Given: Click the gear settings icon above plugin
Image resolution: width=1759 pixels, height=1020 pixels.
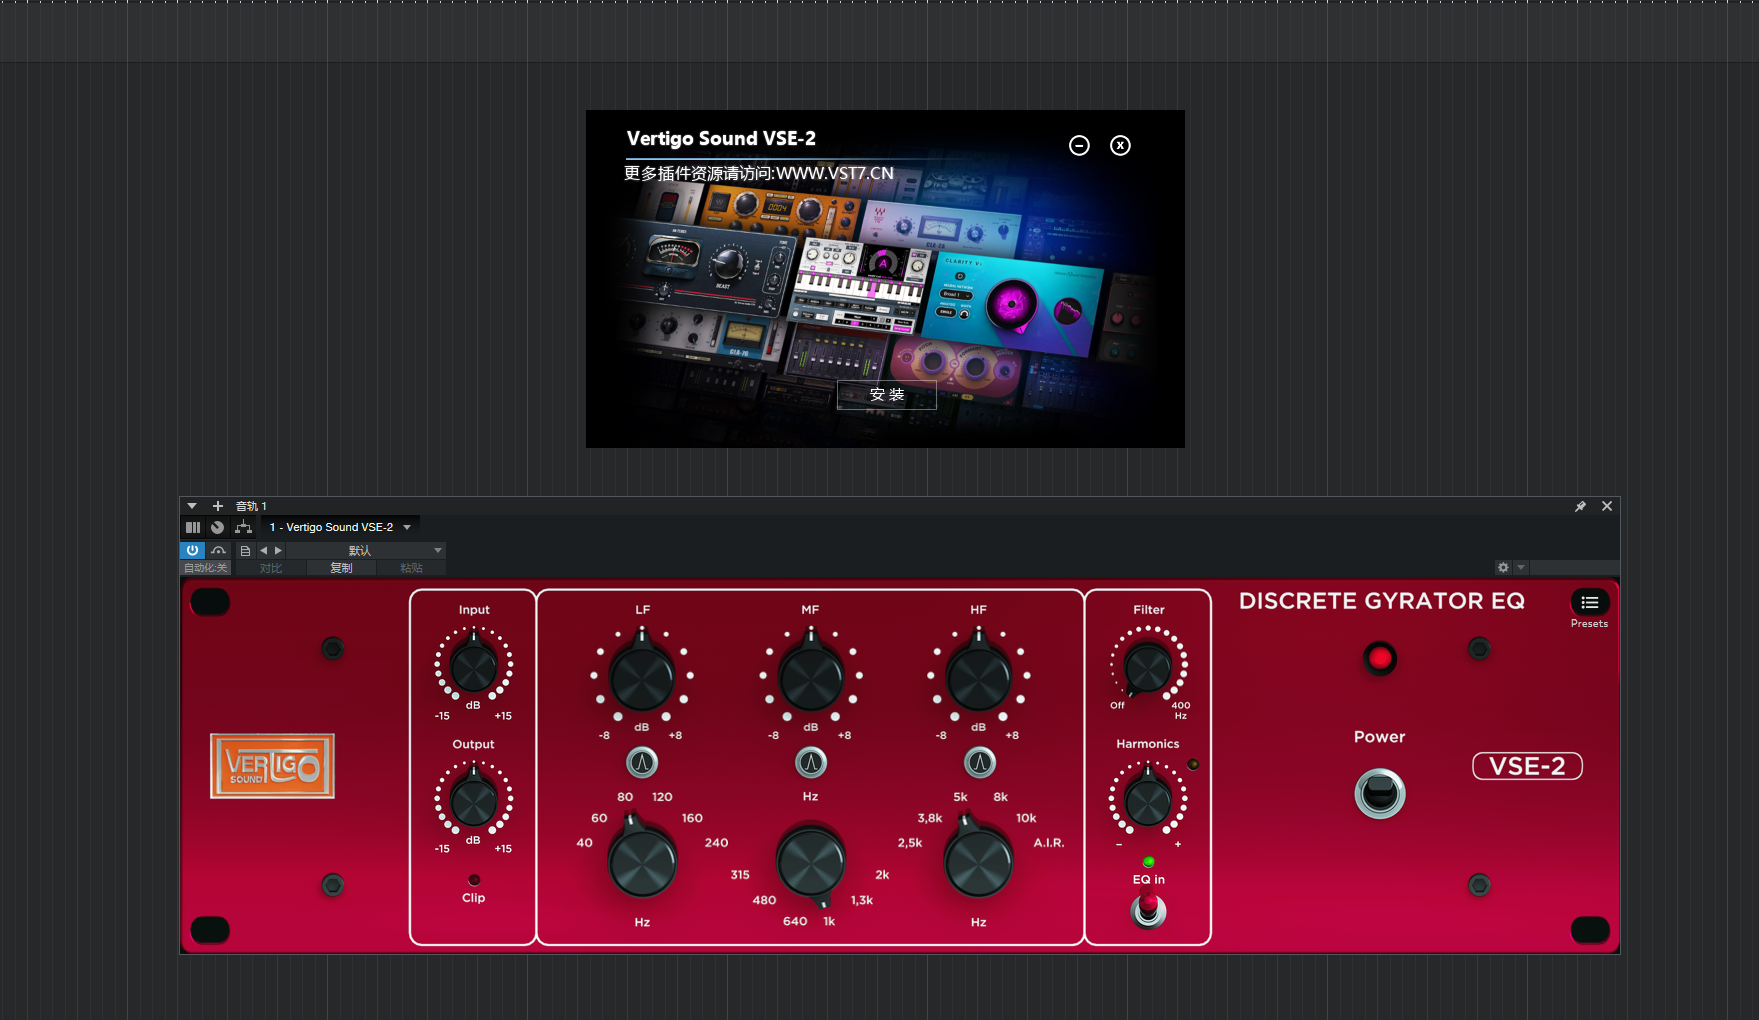Looking at the screenshot, I should (1503, 568).
